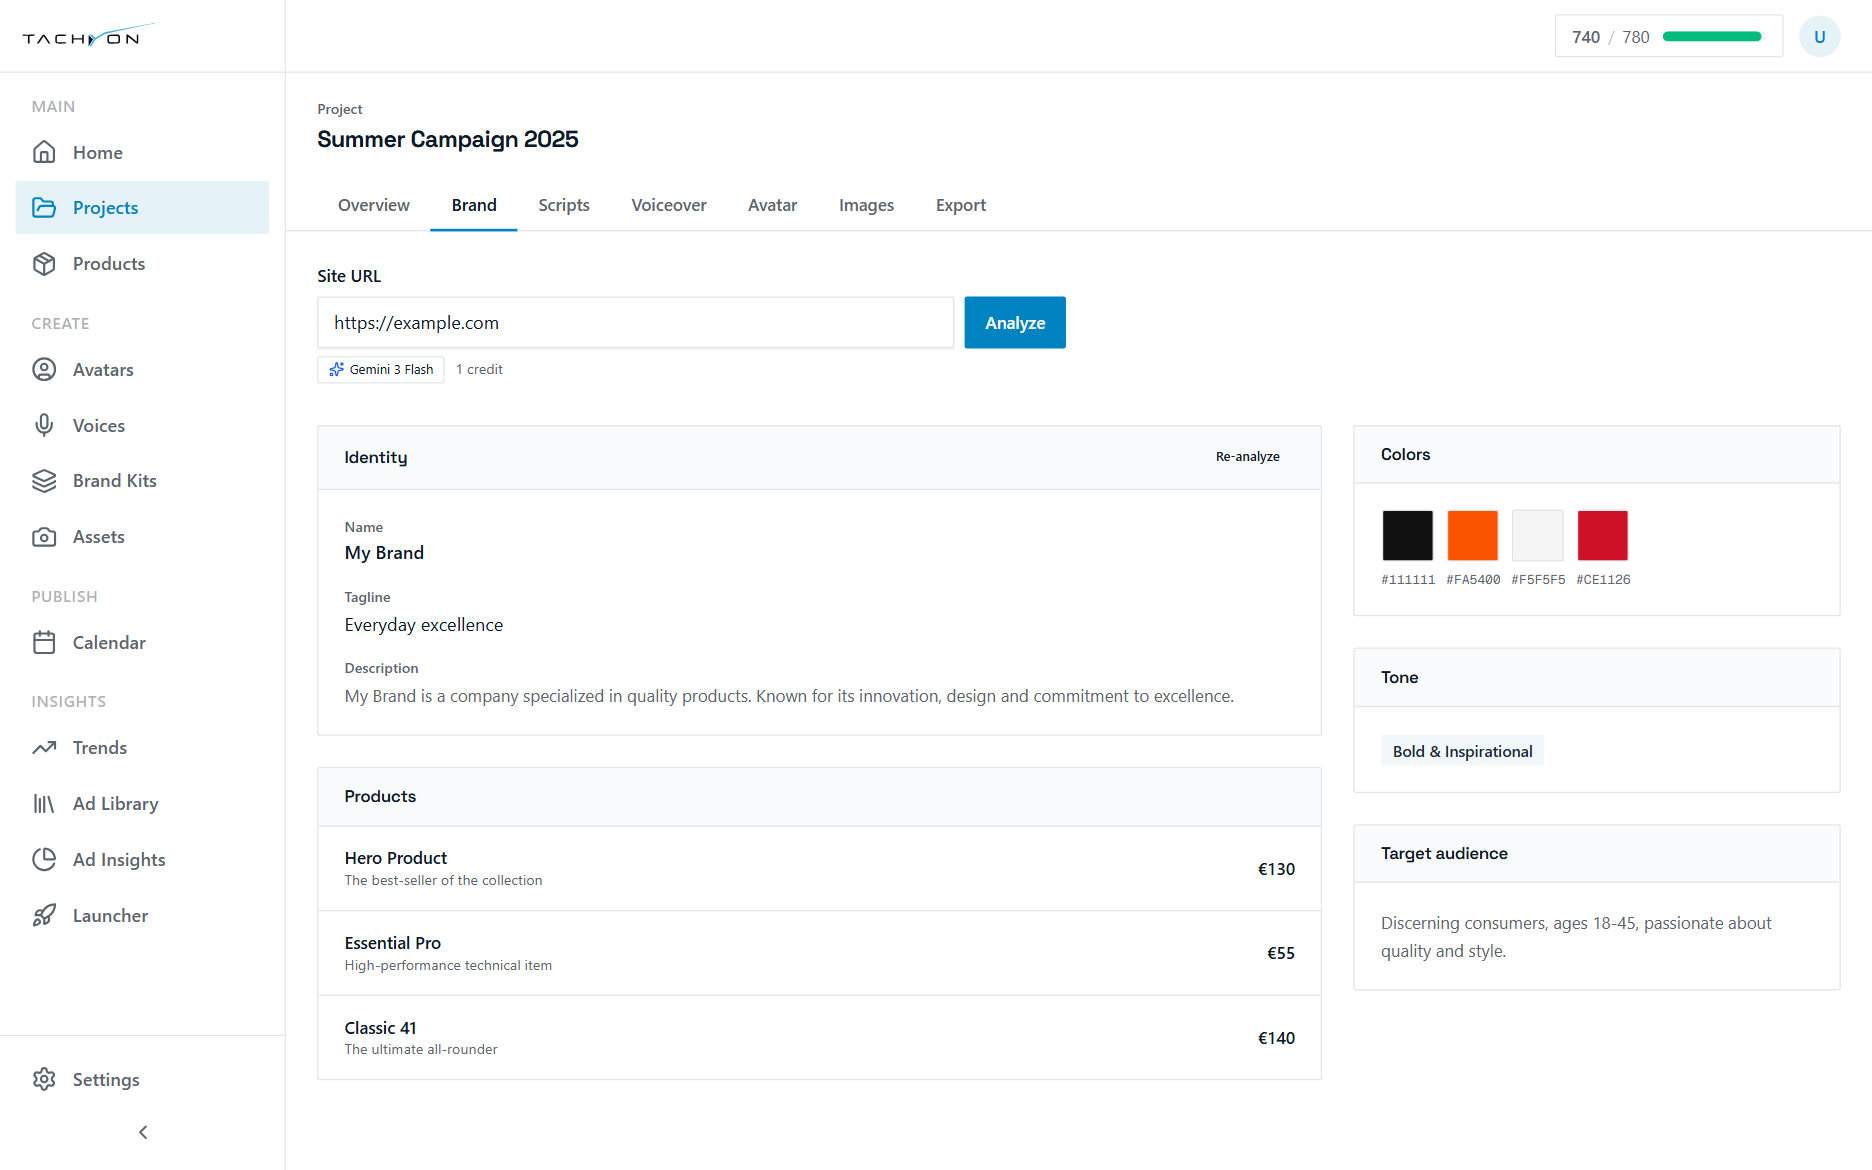
Task: Click the €55 price
Action: pos(1280,953)
